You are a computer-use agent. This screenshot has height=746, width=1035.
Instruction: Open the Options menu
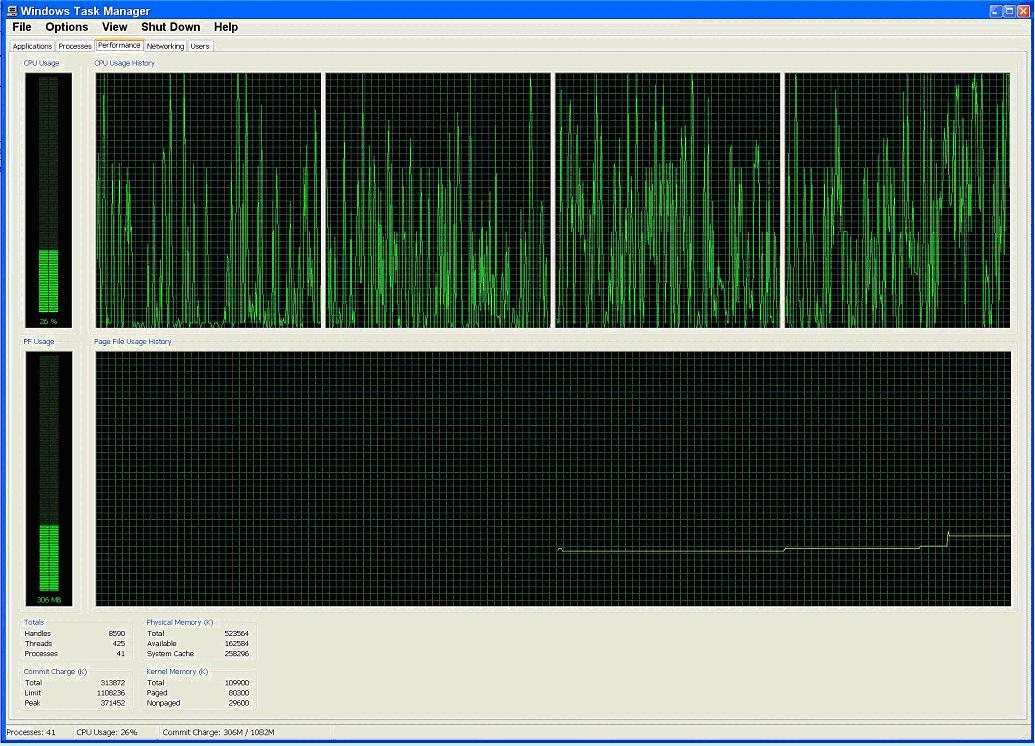[67, 27]
